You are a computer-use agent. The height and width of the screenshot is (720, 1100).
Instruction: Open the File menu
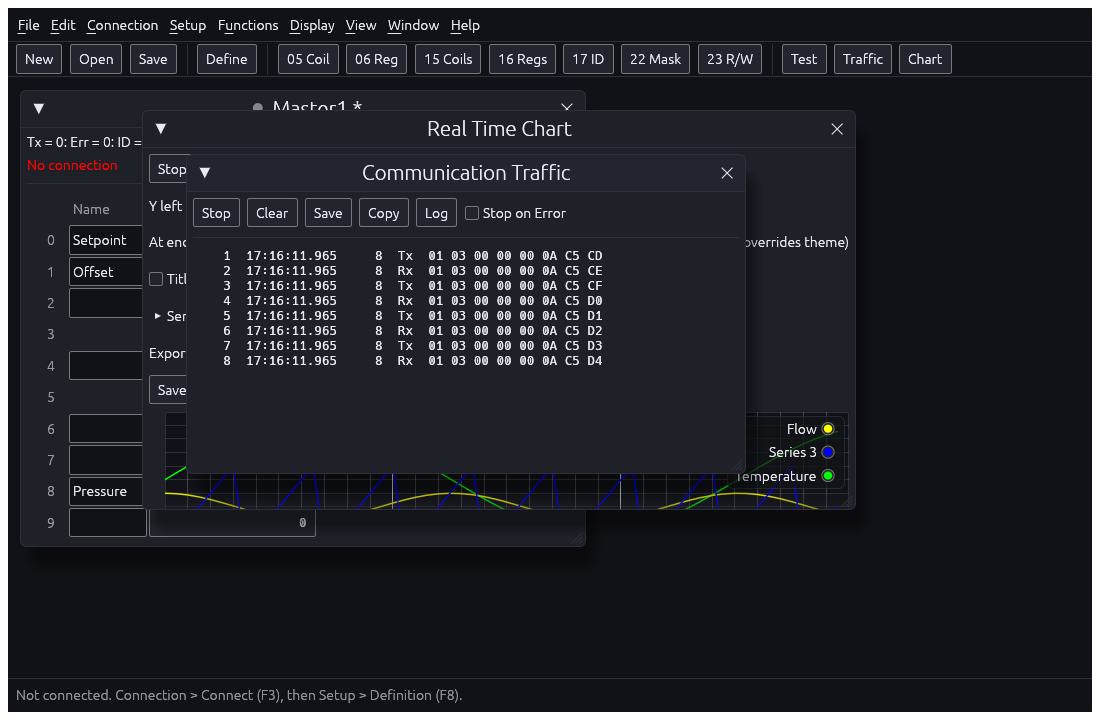coord(28,25)
